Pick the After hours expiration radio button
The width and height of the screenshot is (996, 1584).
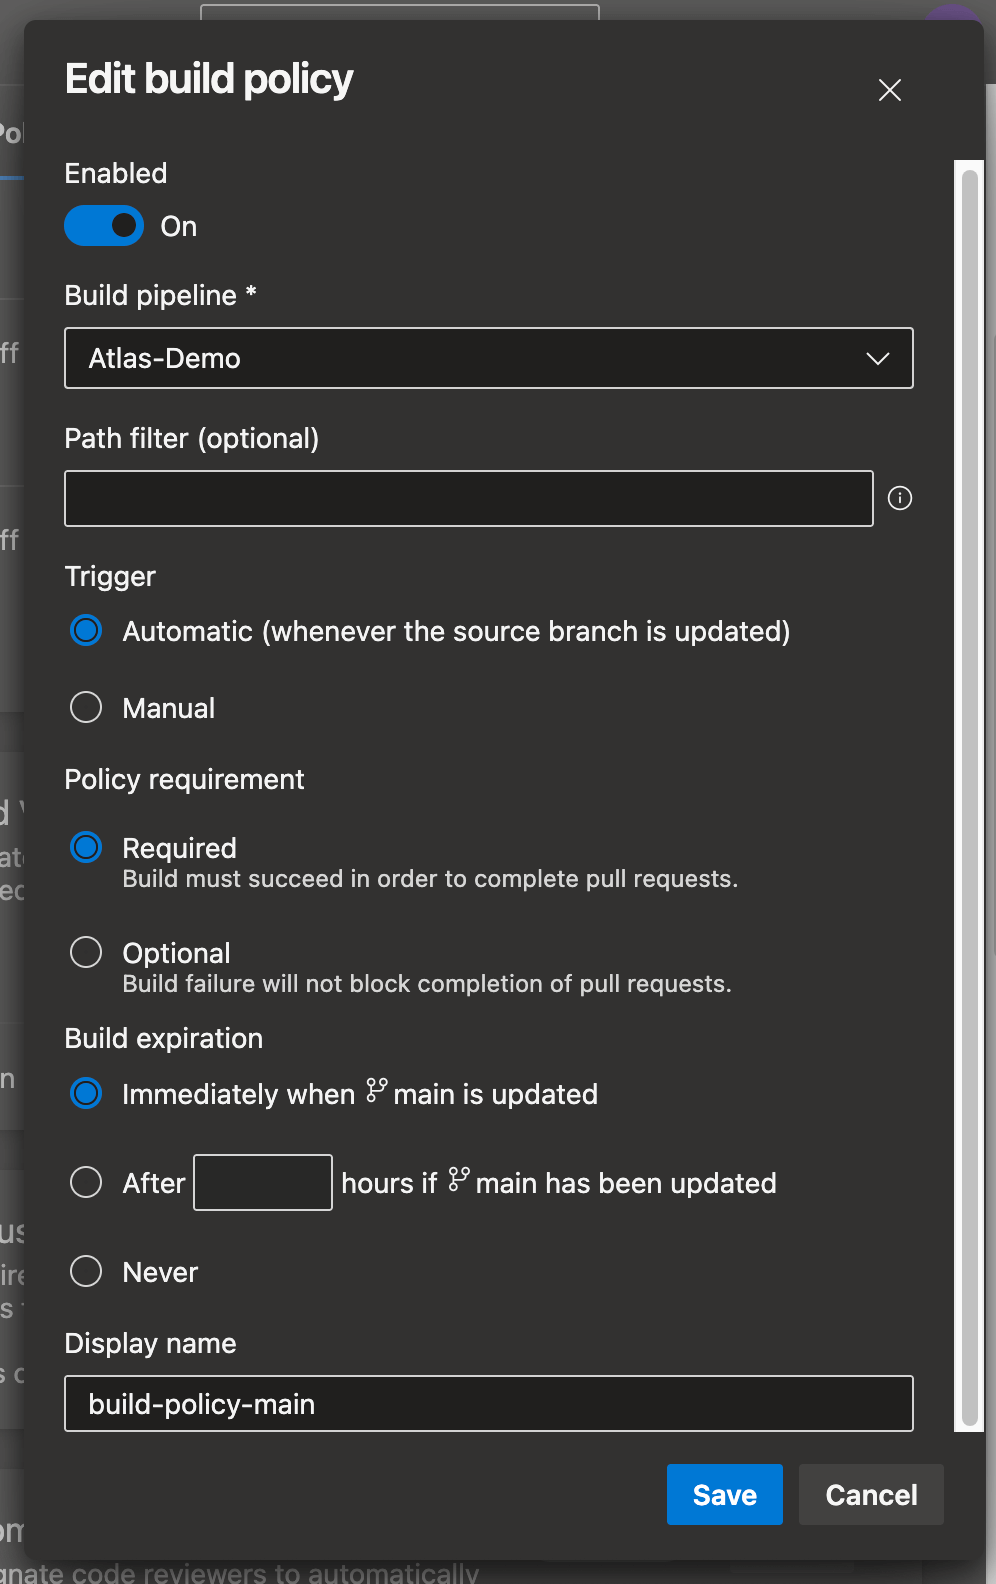click(86, 1183)
